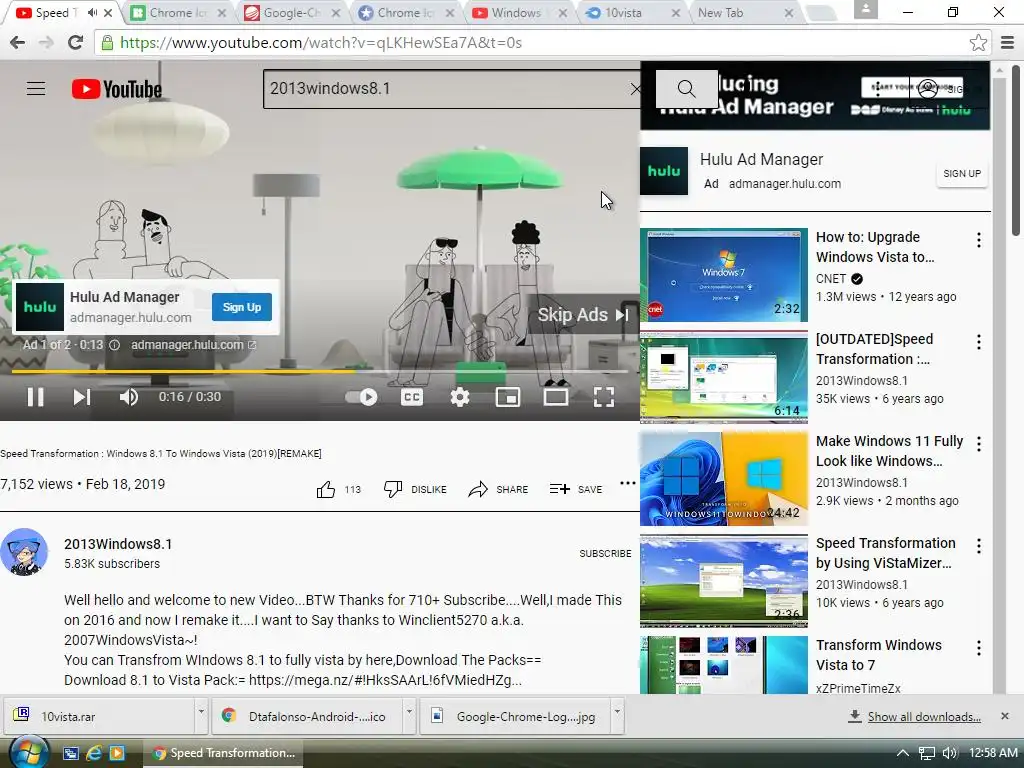Open Windows Start orb
1024x768 pixels.
coord(29,752)
